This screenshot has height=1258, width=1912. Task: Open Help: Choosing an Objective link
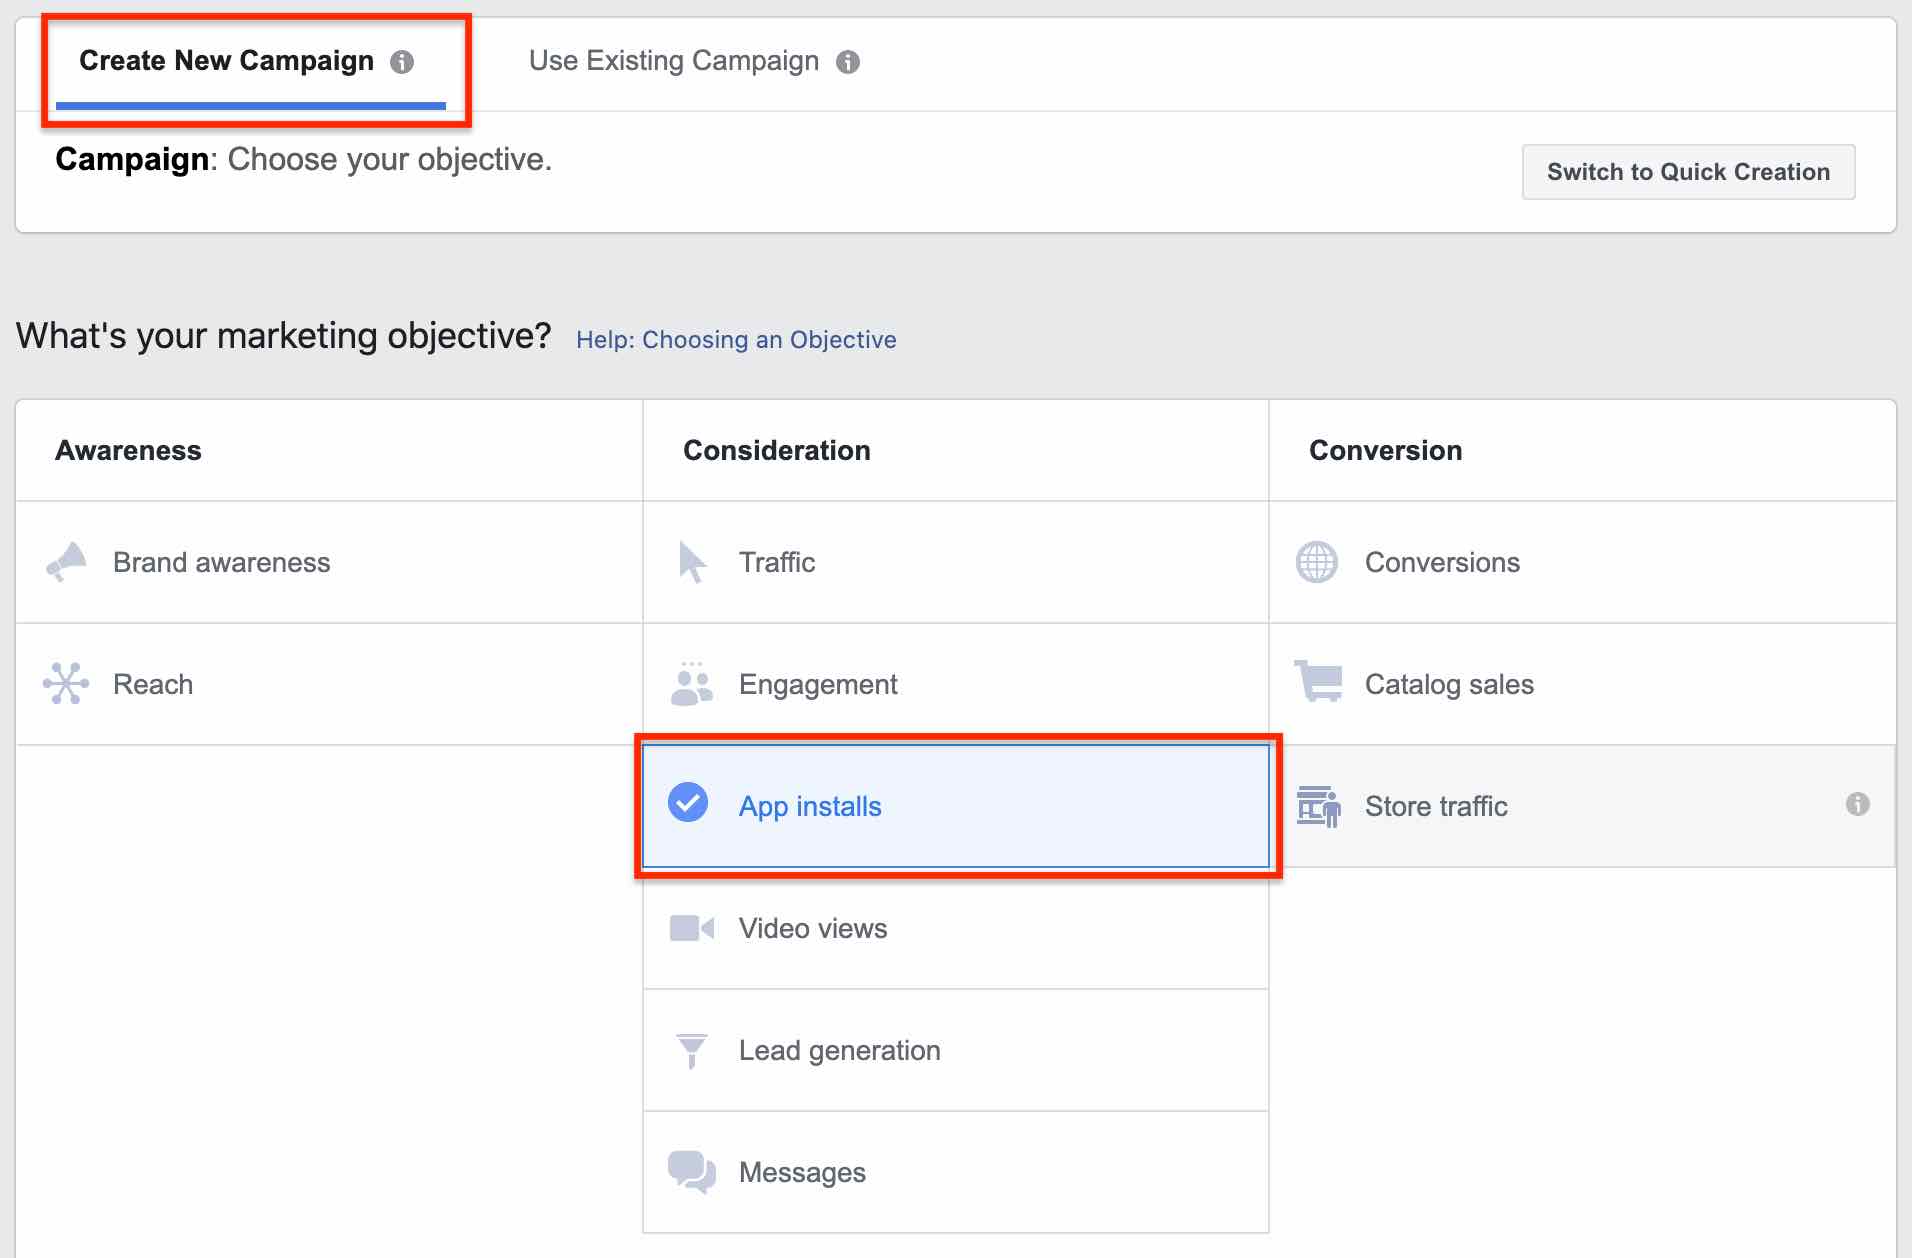pos(736,339)
